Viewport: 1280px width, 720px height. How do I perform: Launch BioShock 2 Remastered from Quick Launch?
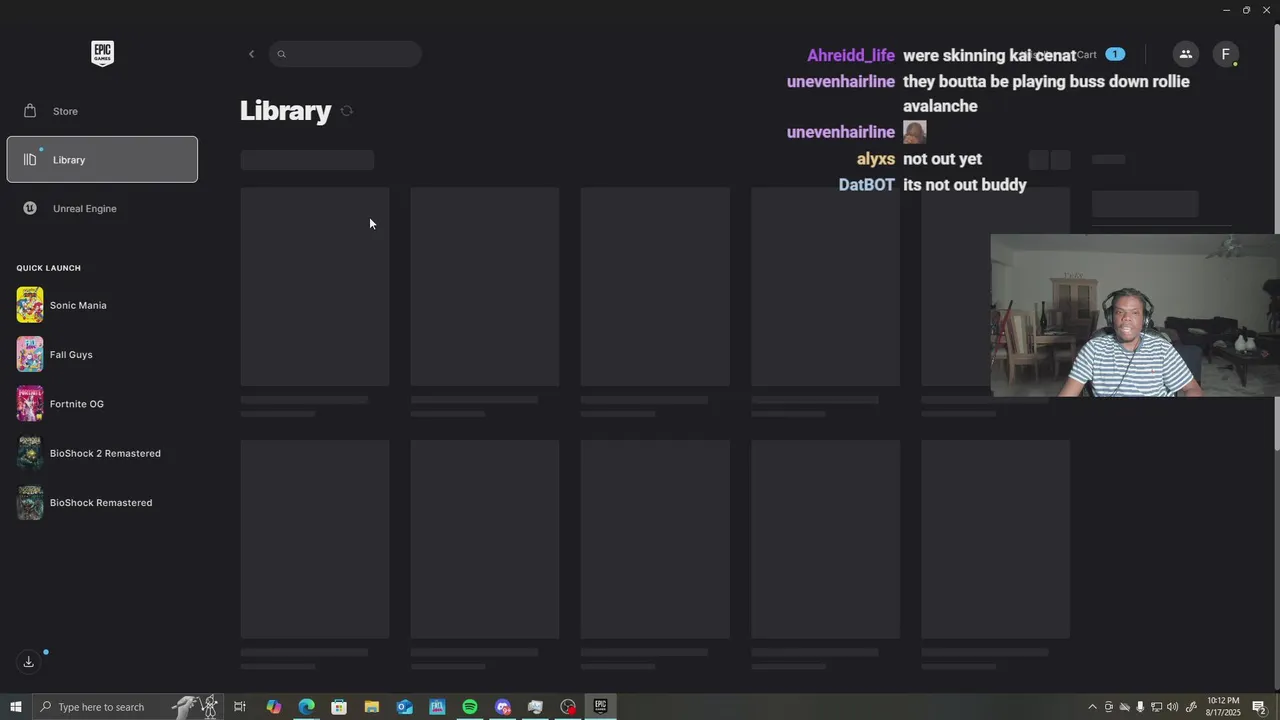[x=105, y=453]
